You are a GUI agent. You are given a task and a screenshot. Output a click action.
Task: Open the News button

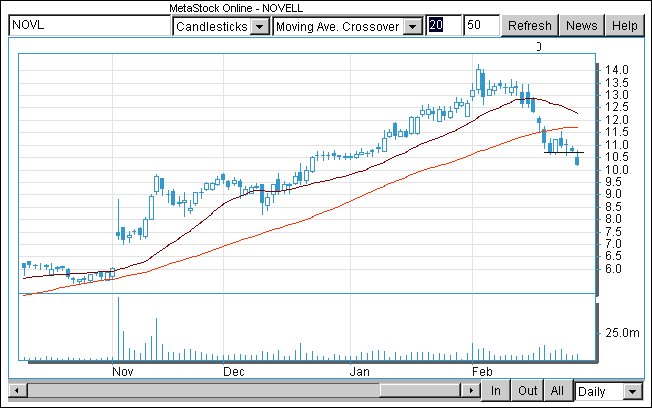(x=582, y=26)
